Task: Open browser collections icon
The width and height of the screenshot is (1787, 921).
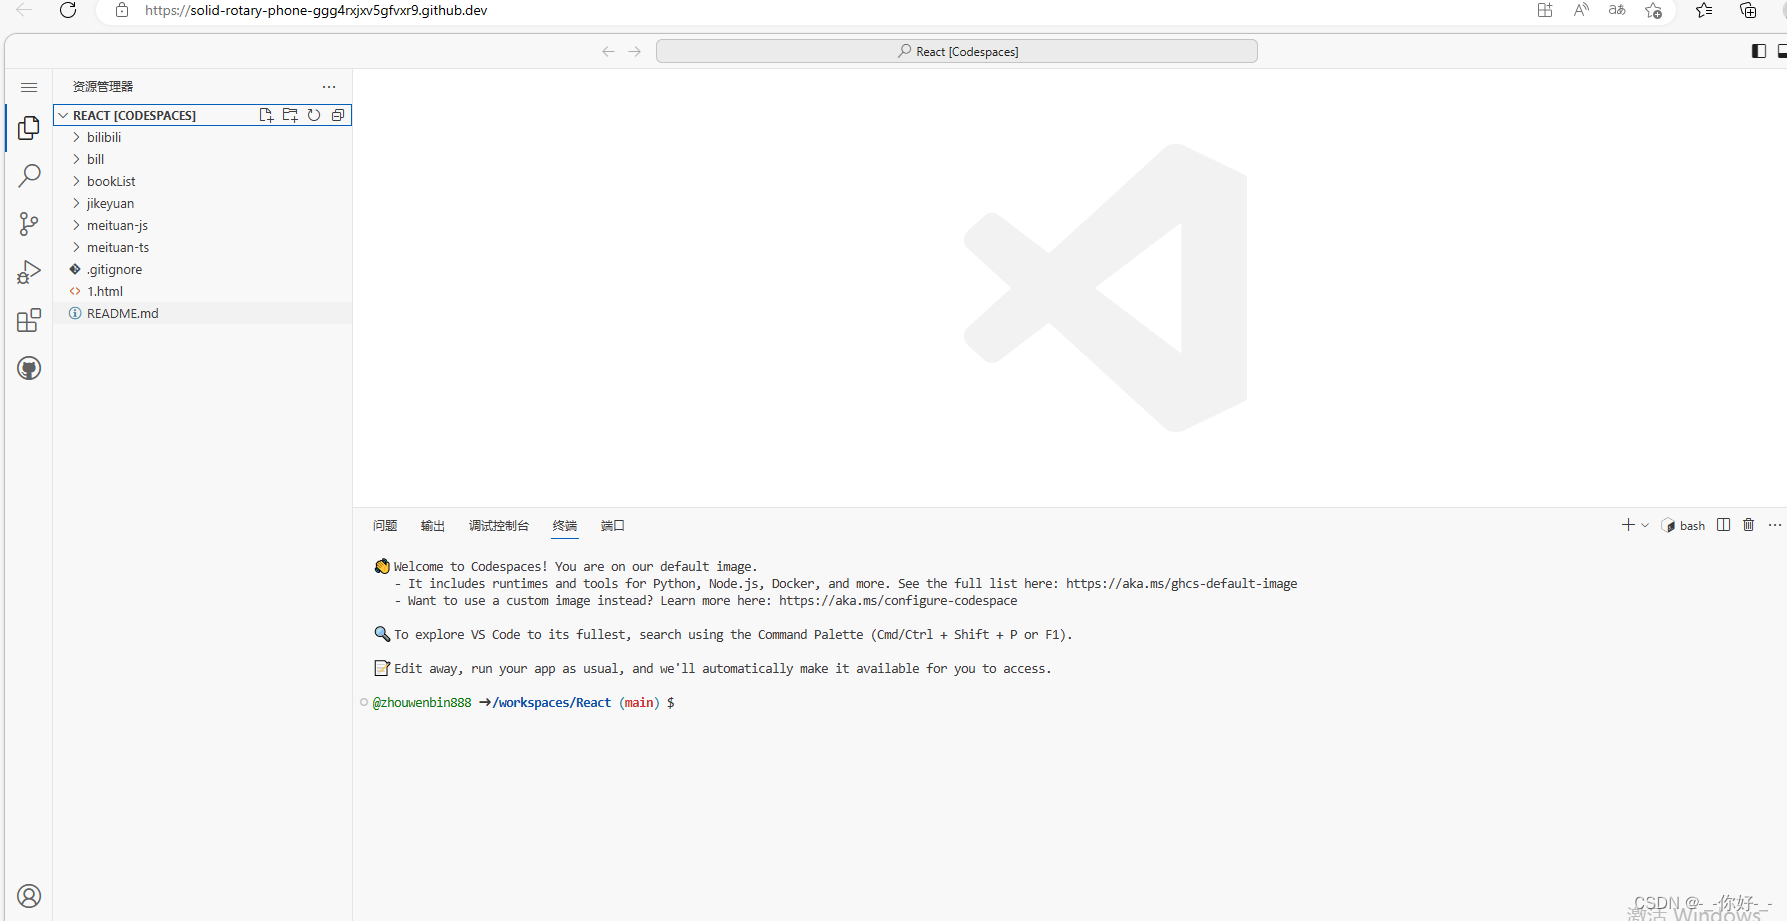Action: coord(1748,10)
